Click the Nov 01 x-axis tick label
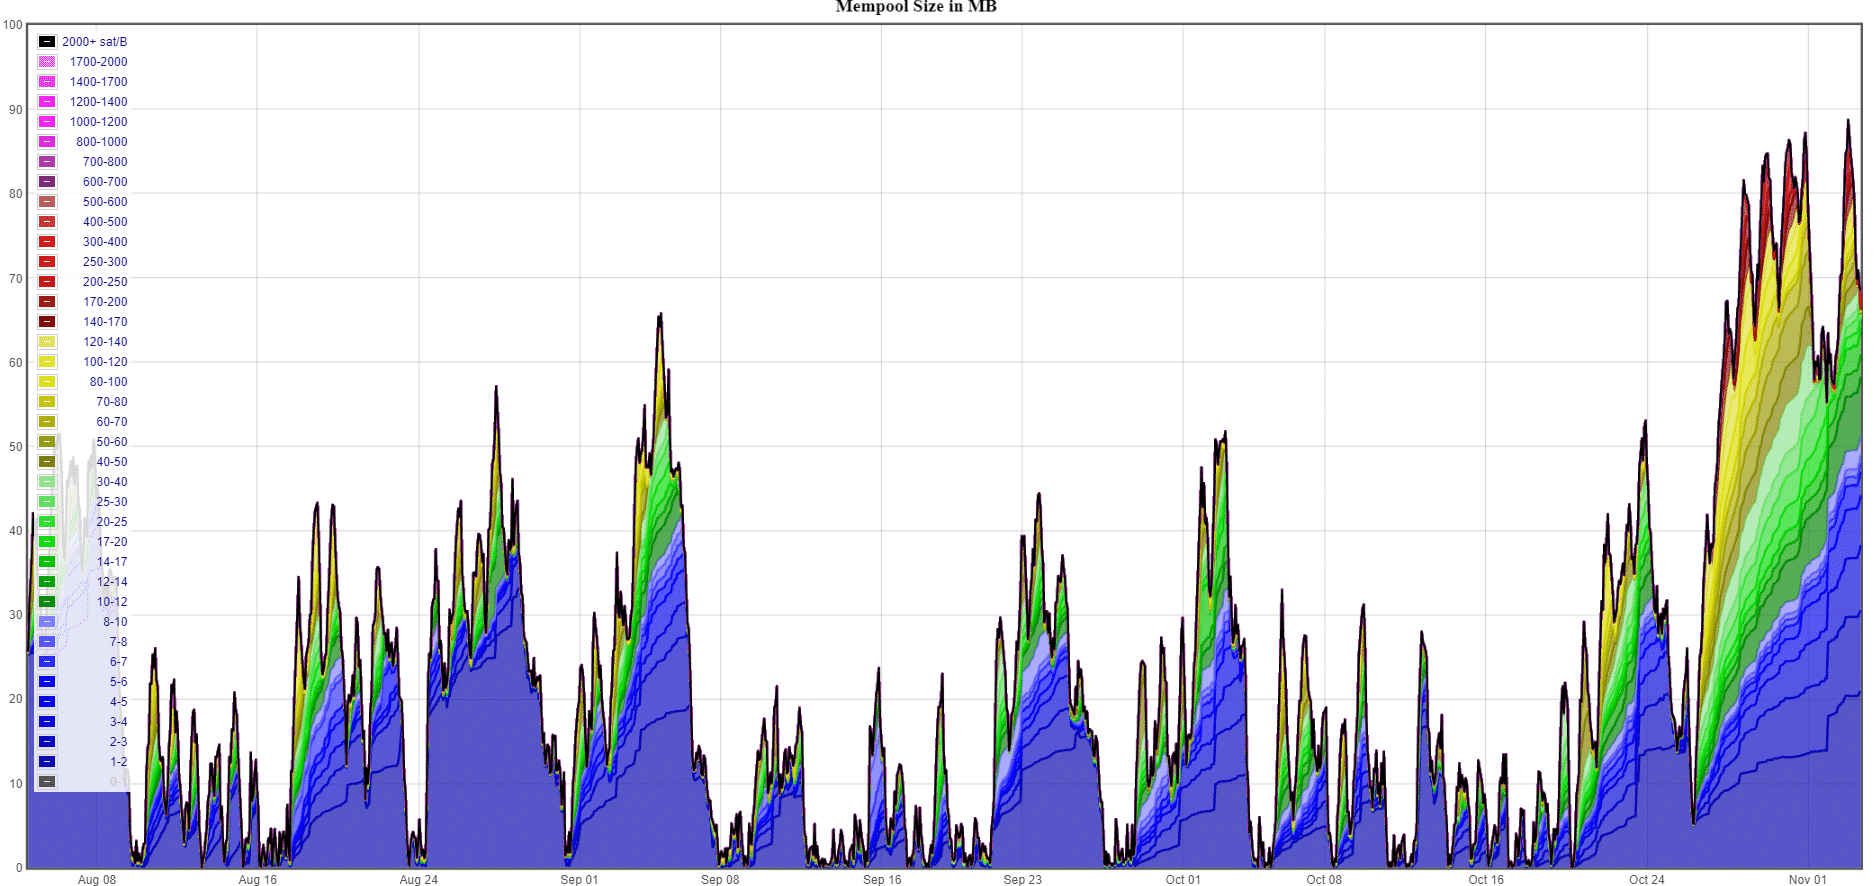This screenshot has width=1876, height=886. [x=1807, y=880]
